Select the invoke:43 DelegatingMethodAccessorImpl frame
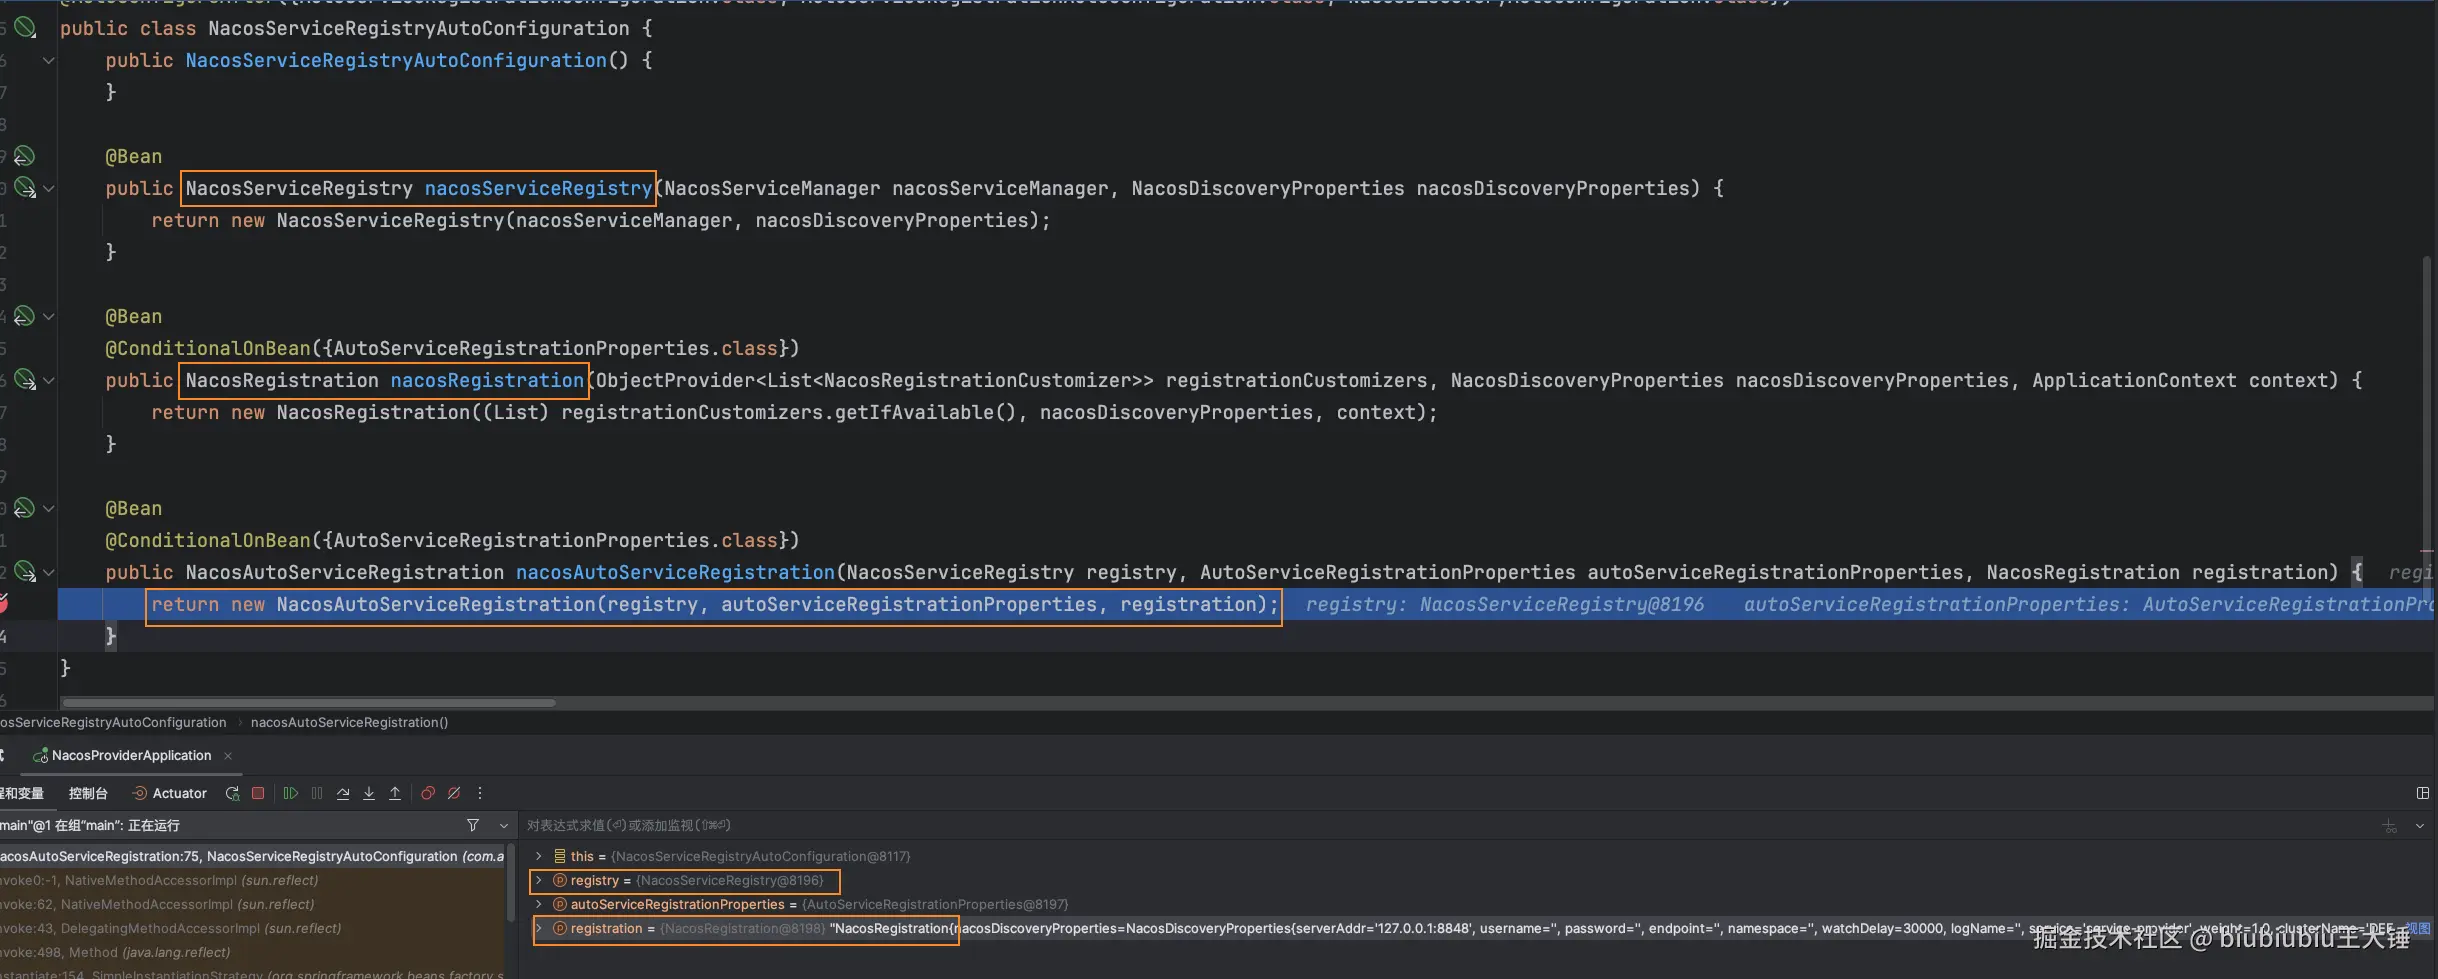The image size is (2438, 979). pos(252,928)
